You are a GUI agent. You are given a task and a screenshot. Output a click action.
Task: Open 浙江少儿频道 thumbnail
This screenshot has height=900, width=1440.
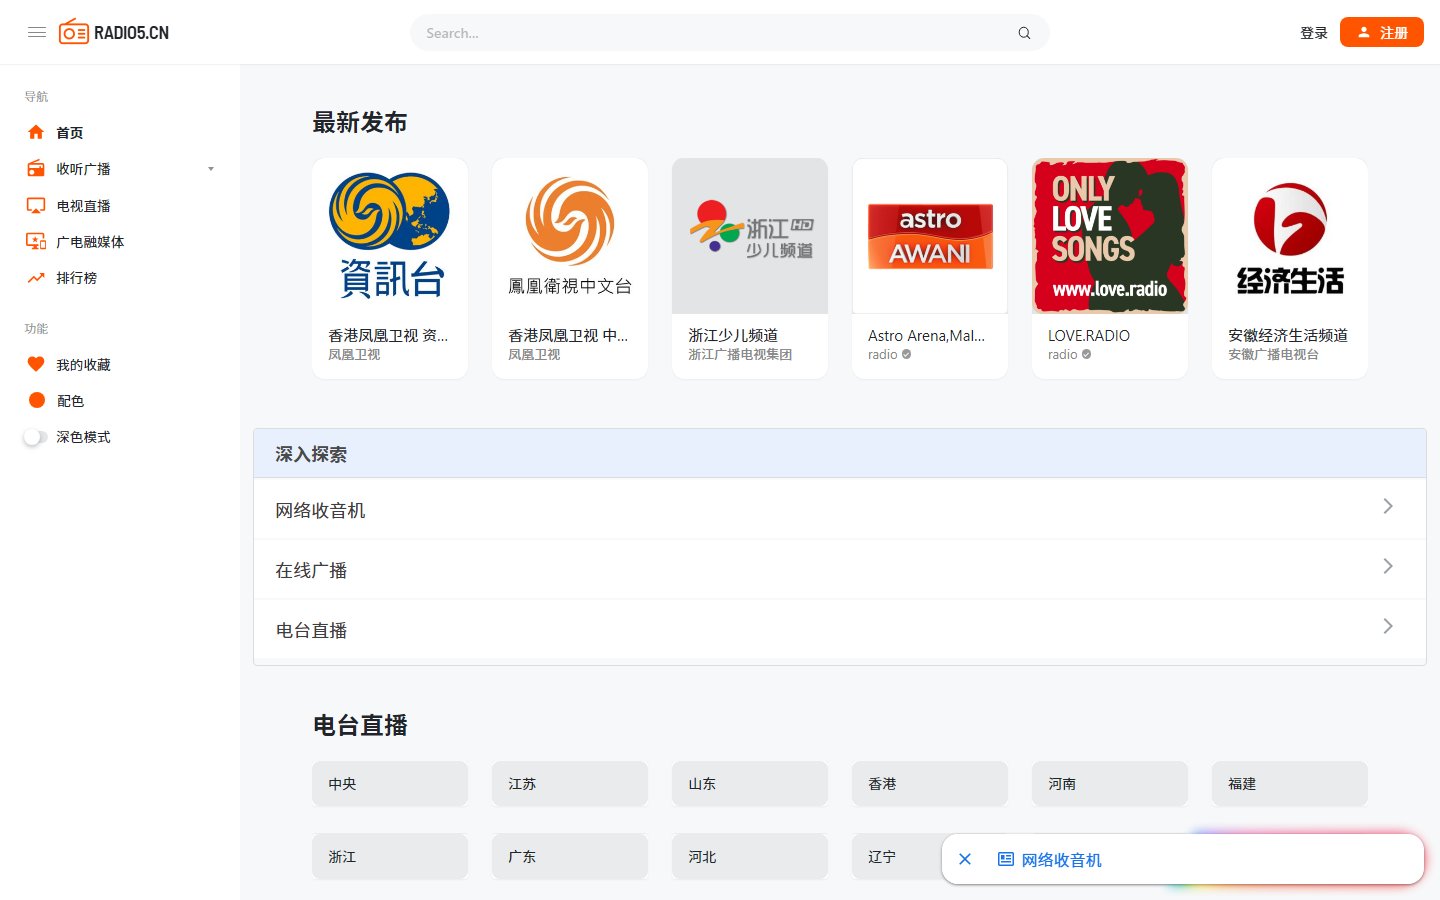750,236
